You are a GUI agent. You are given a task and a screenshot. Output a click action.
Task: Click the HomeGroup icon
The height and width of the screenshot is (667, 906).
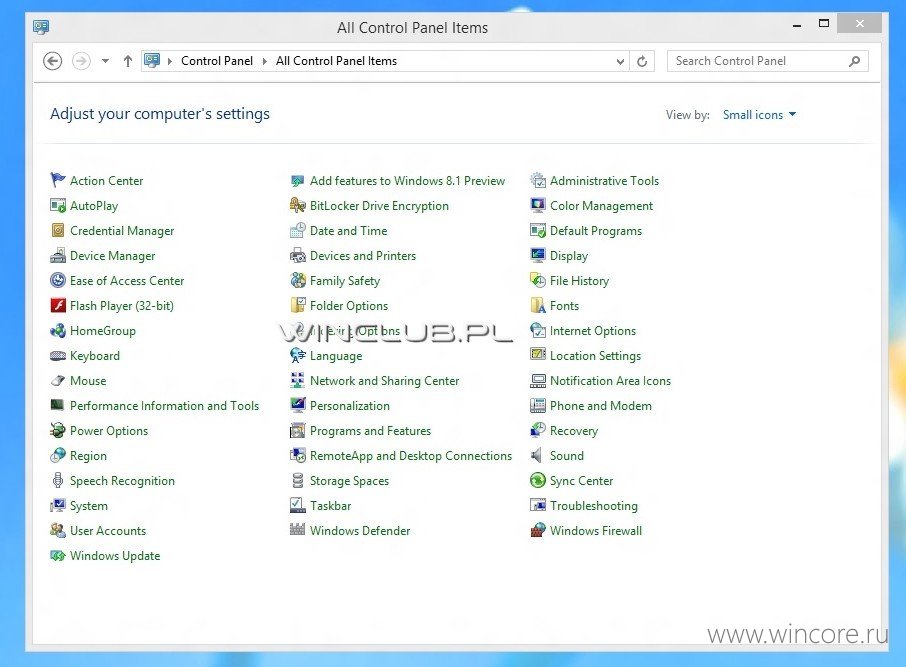pos(58,330)
